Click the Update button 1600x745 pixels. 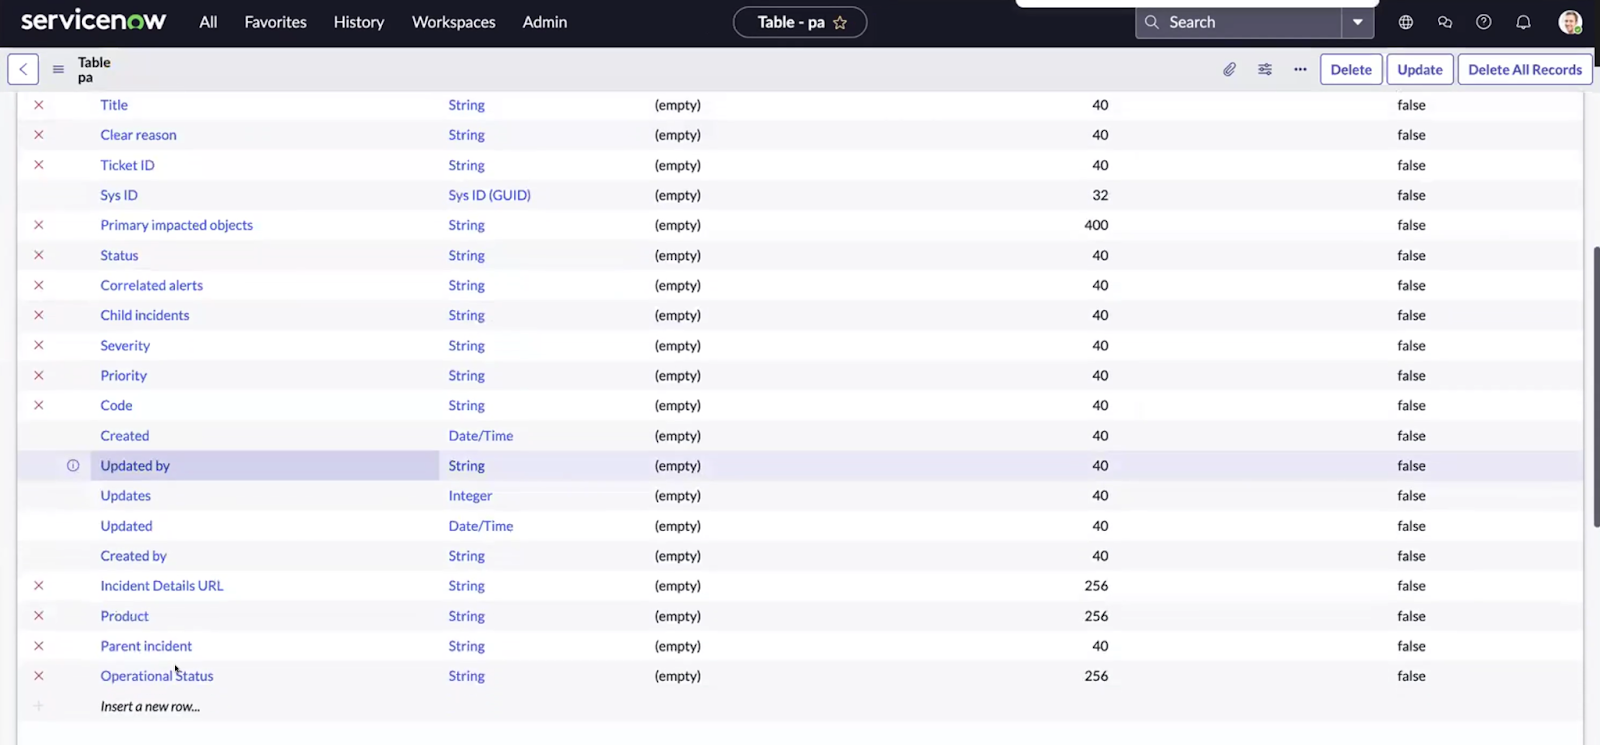coord(1420,69)
